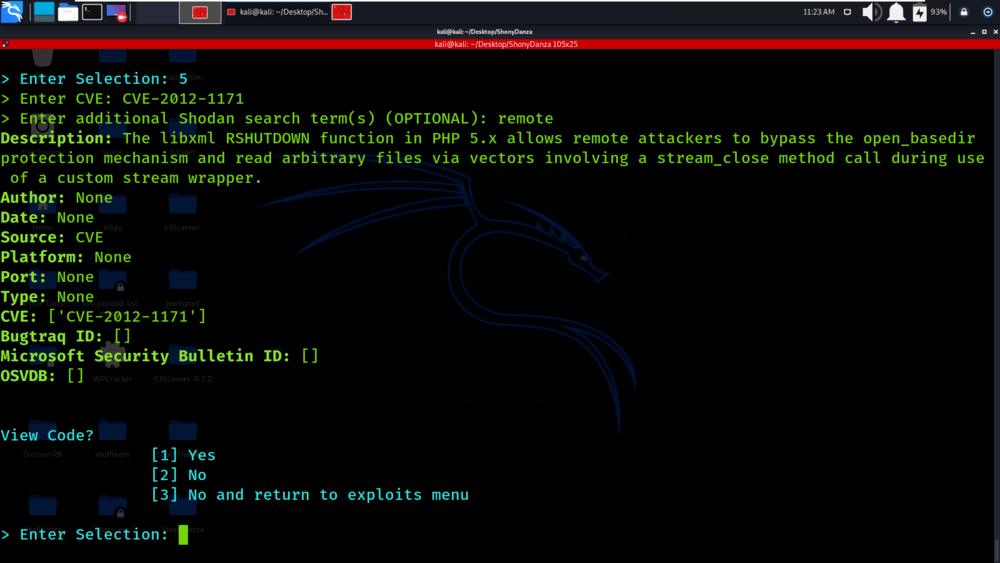Click the 'CVE-2012-1171' entered value
This screenshot has height=563, width=1000.
[x=183, y=98]
